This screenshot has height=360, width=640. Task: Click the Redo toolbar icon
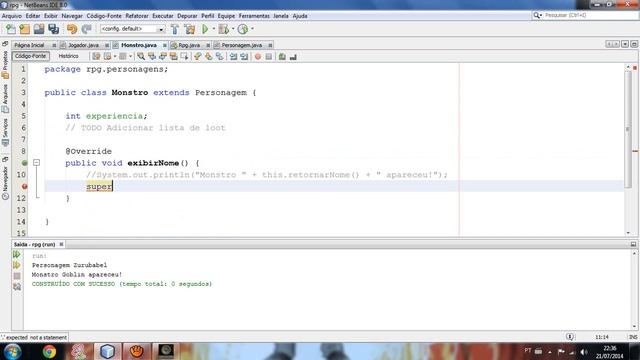pos(86,29)
